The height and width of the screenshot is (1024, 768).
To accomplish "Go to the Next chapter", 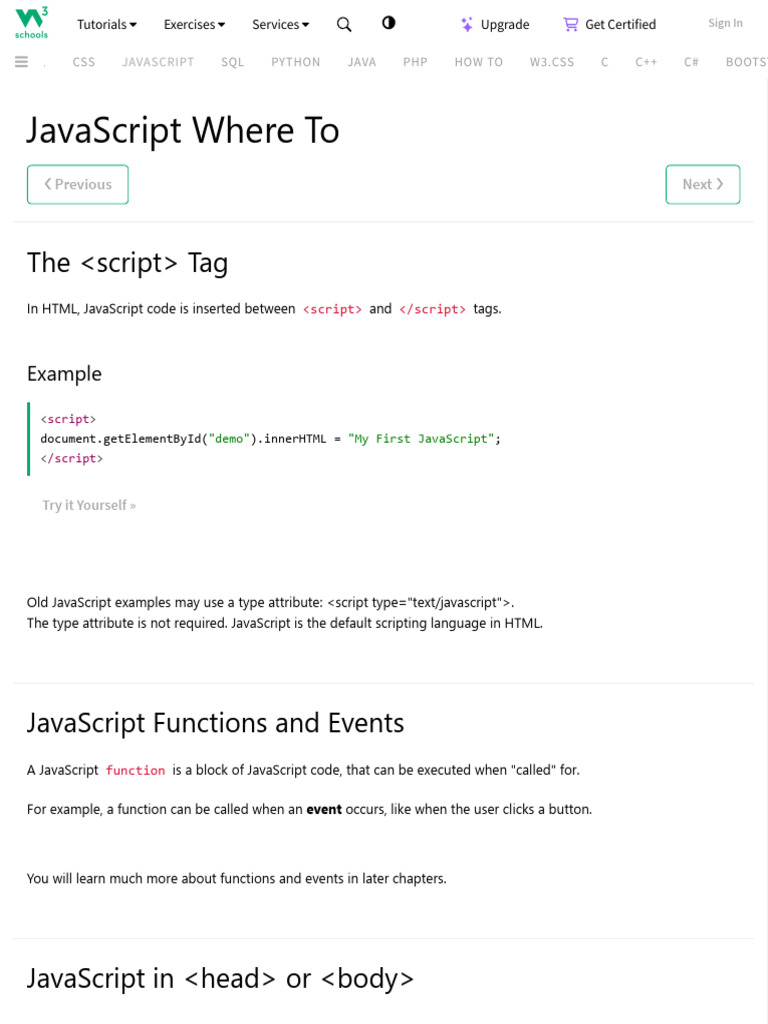I will (x=702, y=184).
